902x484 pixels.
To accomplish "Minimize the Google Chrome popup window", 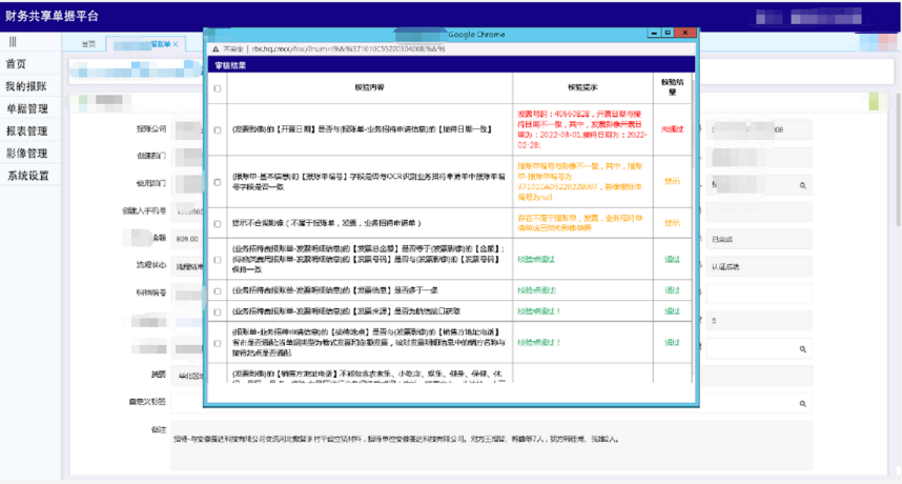I will click(652, 33).
